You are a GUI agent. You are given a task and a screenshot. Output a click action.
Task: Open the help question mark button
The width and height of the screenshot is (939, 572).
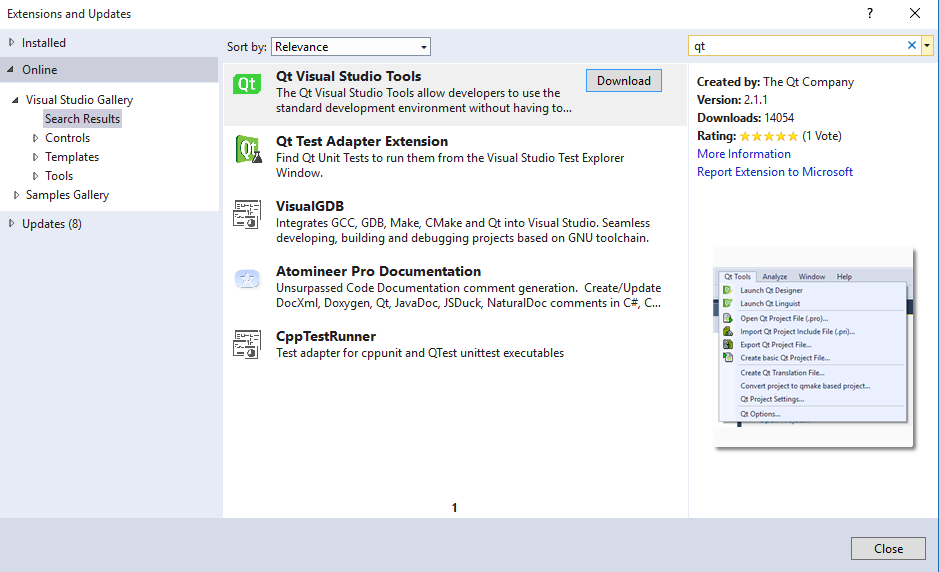[x=870, y=13]
